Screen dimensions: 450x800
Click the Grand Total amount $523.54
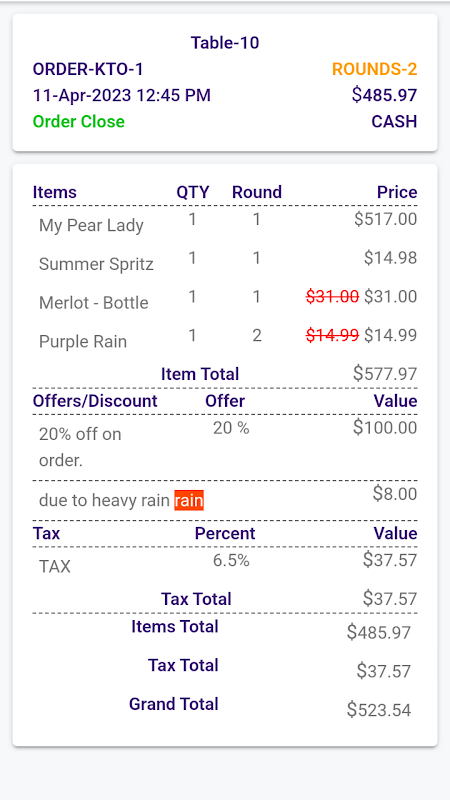[x=379, y=710]
